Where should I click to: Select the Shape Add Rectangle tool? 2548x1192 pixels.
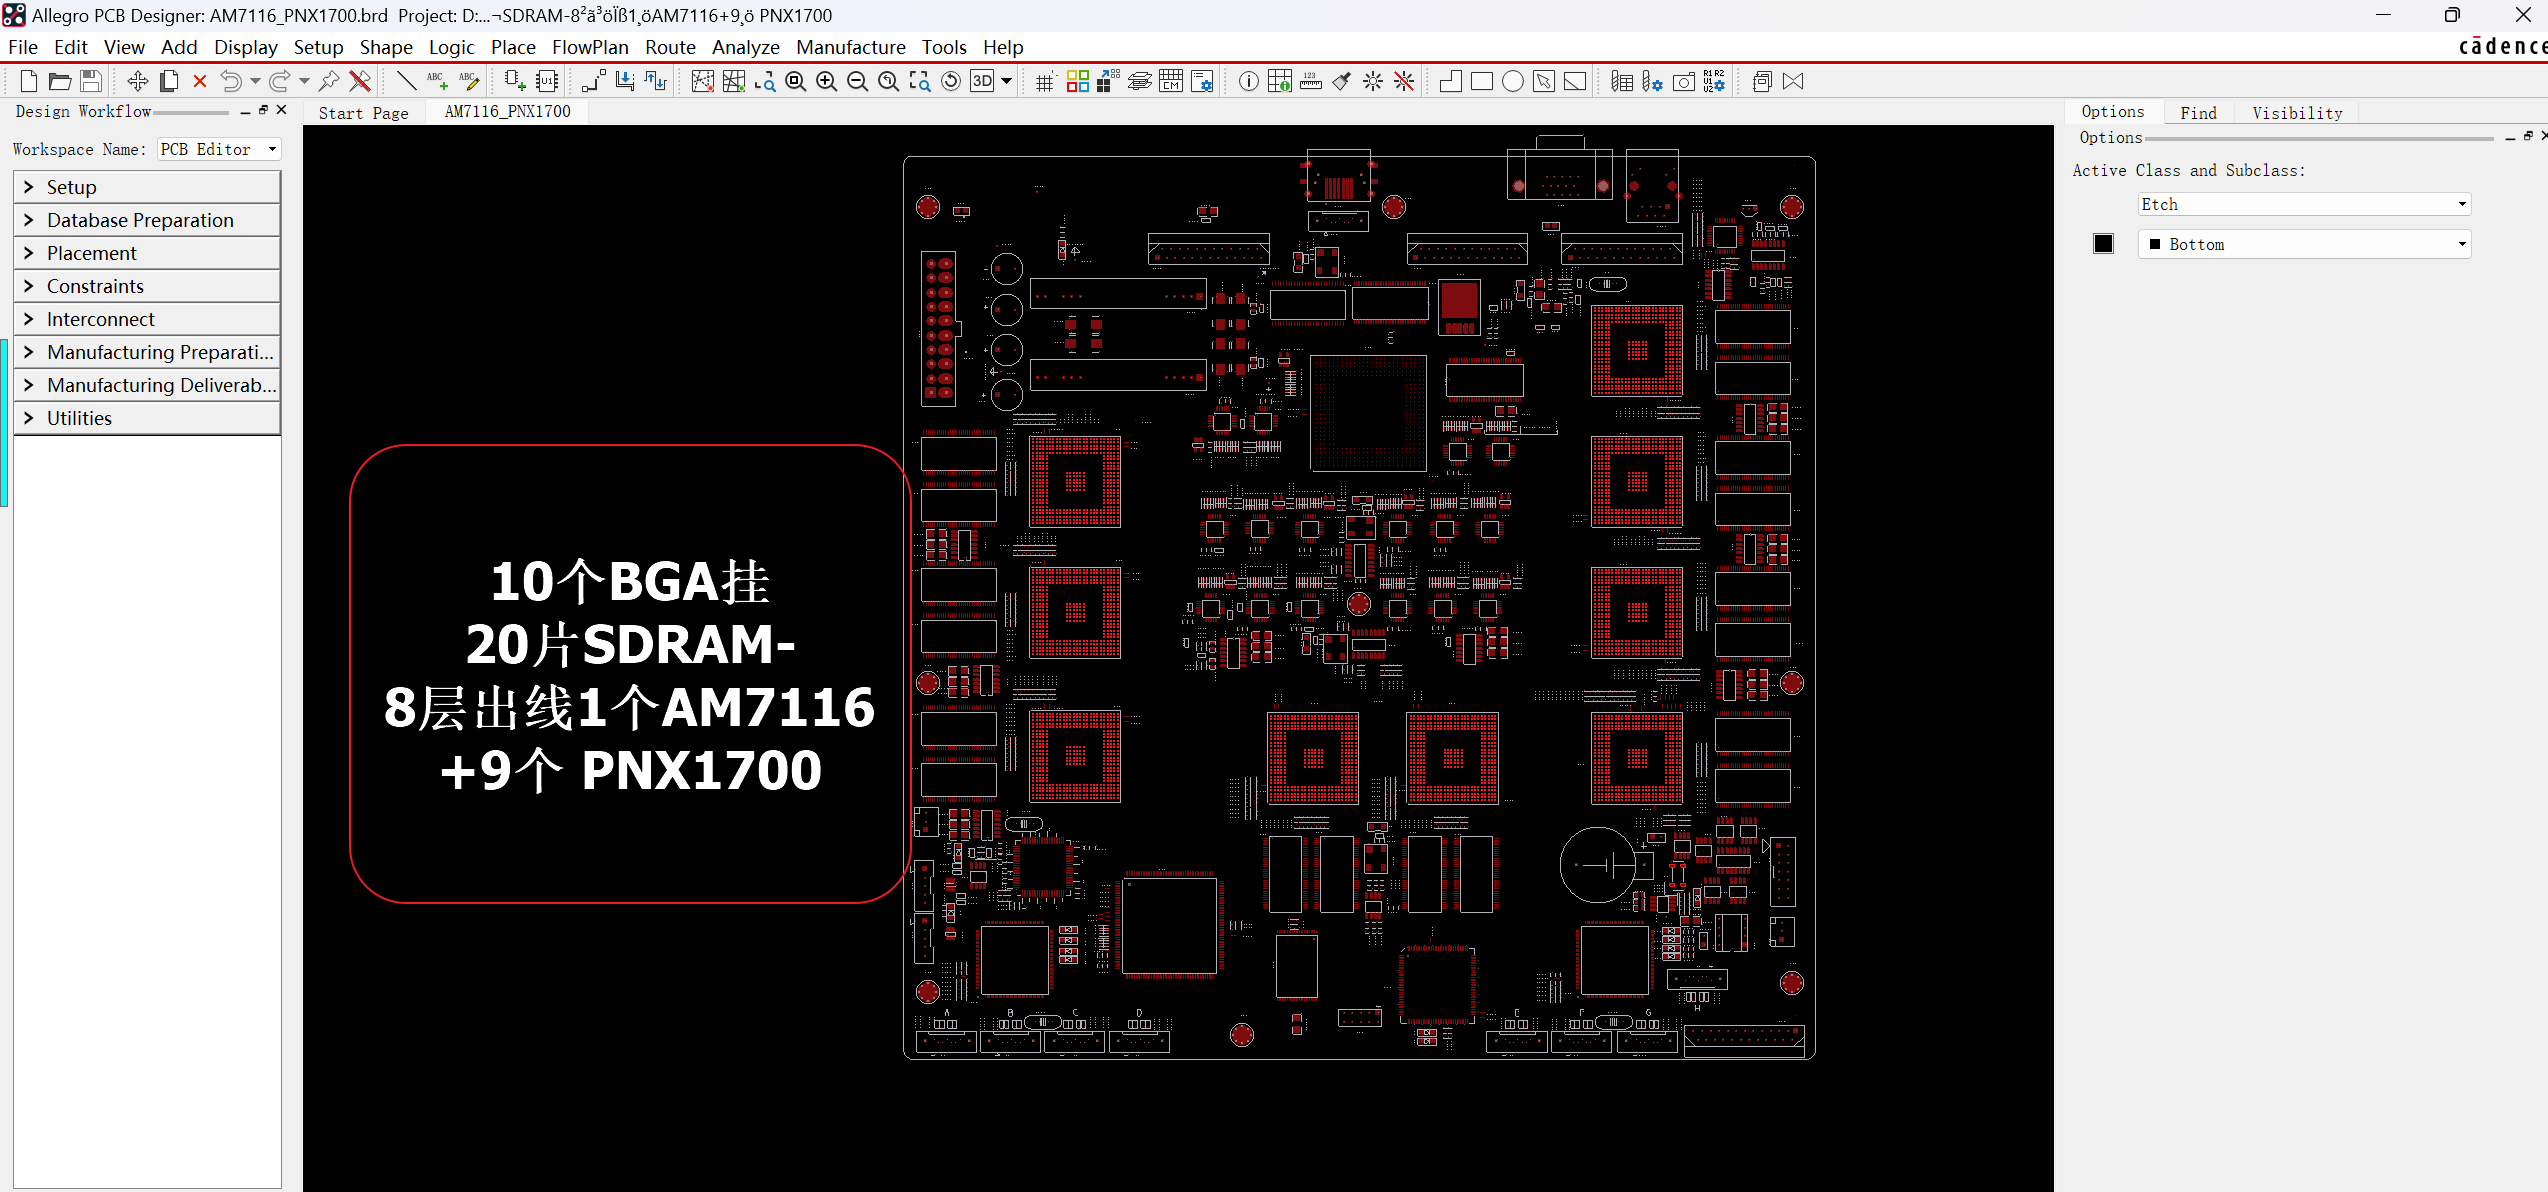click(1482, 81)
